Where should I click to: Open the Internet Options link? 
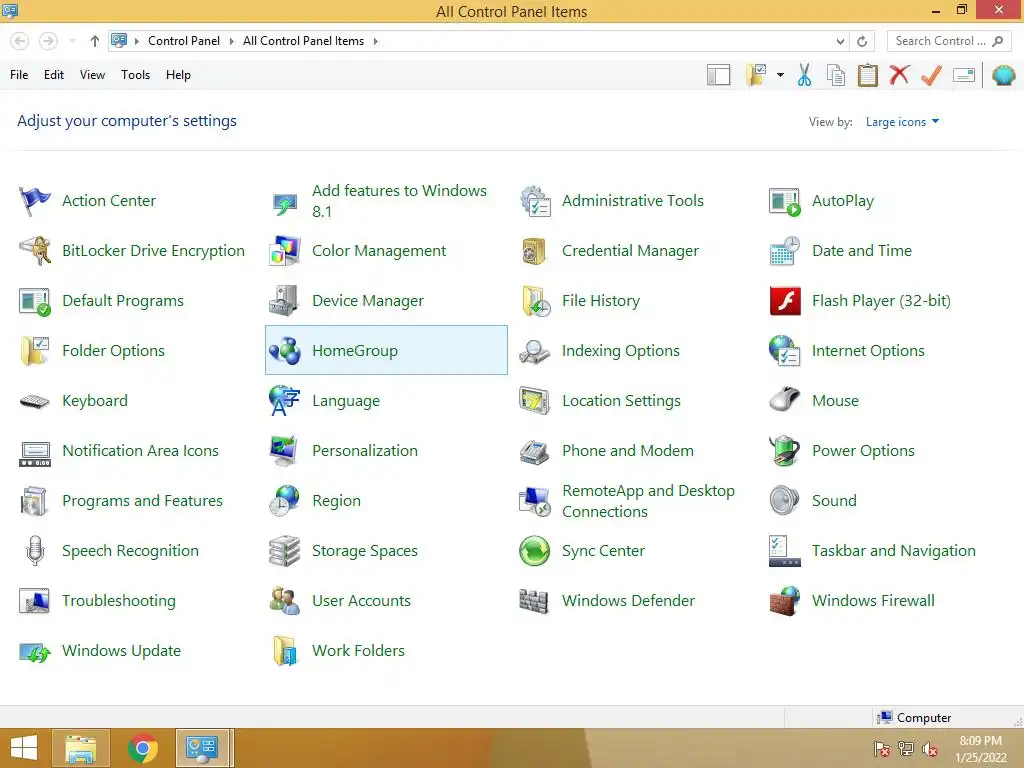pyautogui.click(x=868, y=351)
